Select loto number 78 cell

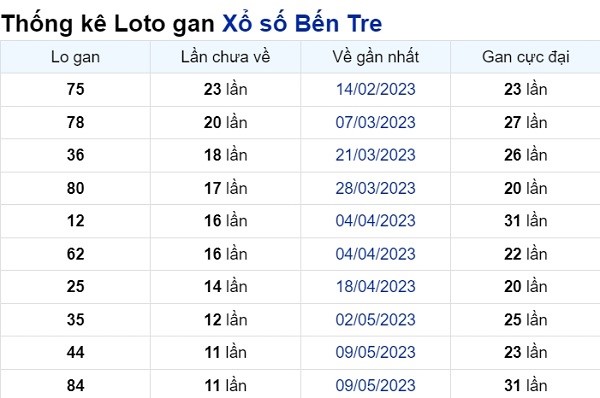coord(75,122)
